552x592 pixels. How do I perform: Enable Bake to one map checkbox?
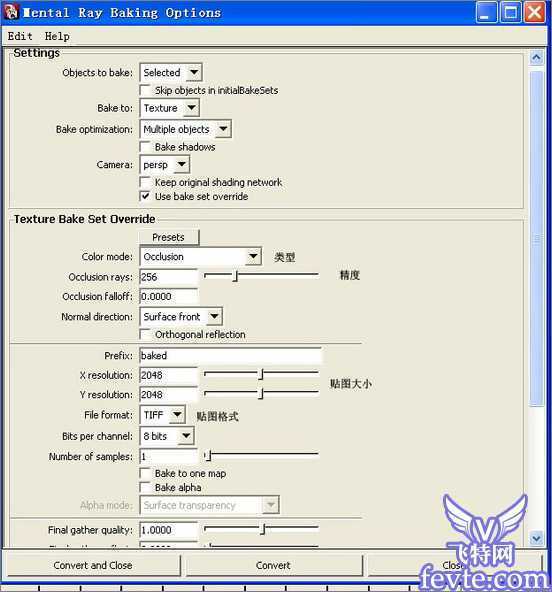pyautogui.click(x=145, y=473)
